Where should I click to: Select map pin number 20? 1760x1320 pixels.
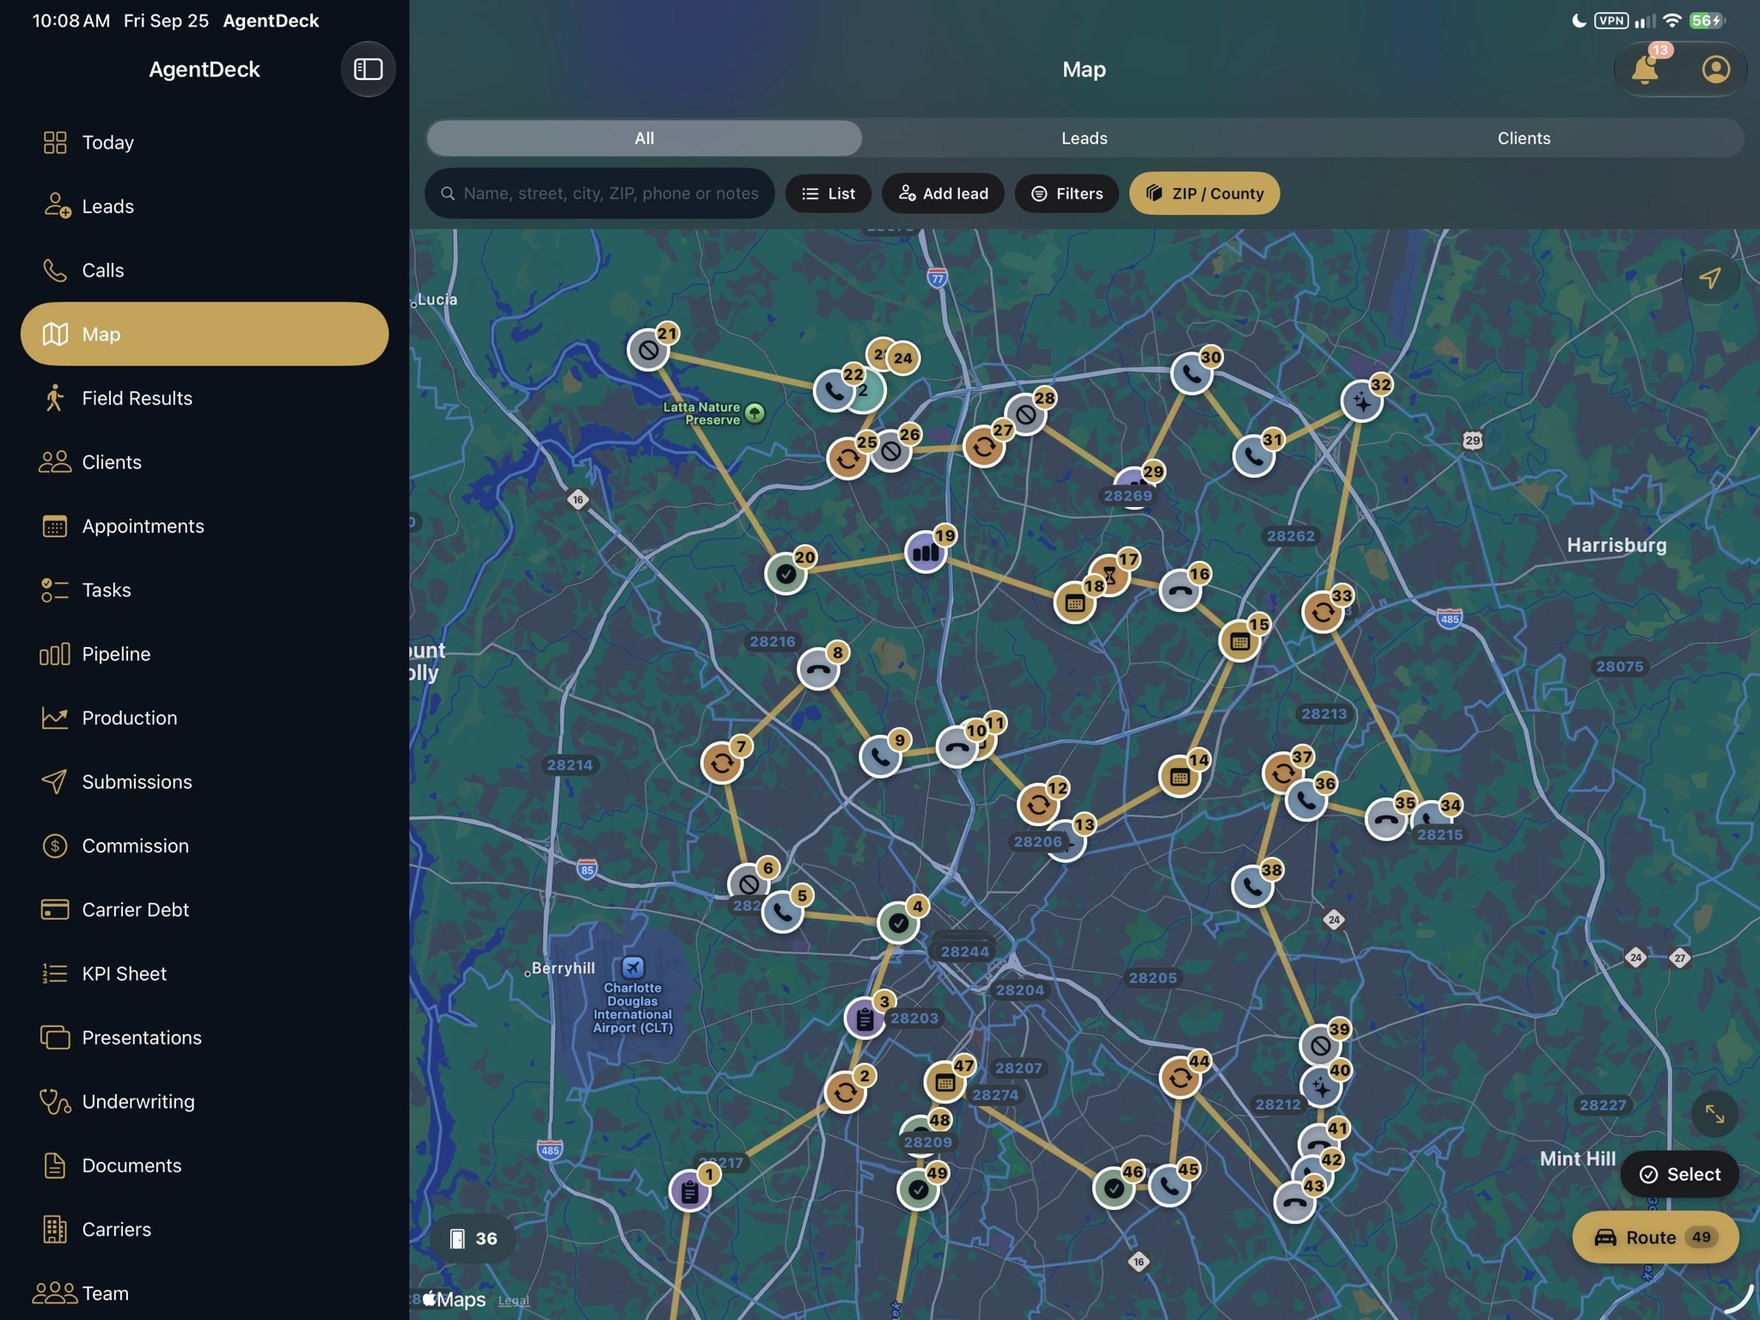(x=786, y=573)
